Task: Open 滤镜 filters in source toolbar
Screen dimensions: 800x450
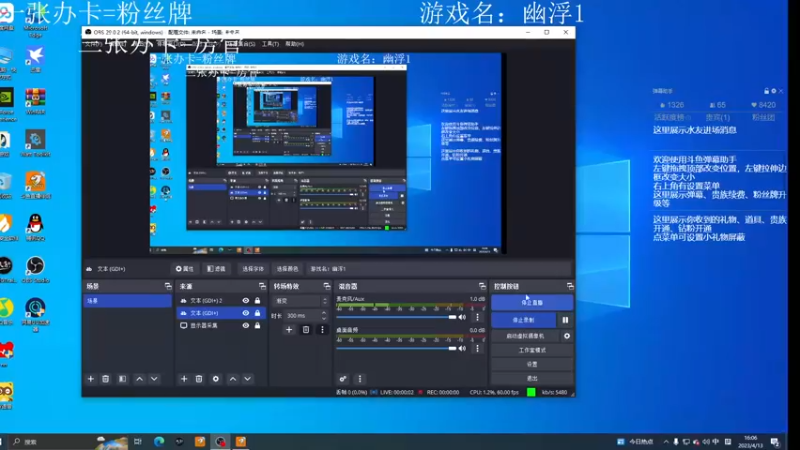Action: click(216, 269)
